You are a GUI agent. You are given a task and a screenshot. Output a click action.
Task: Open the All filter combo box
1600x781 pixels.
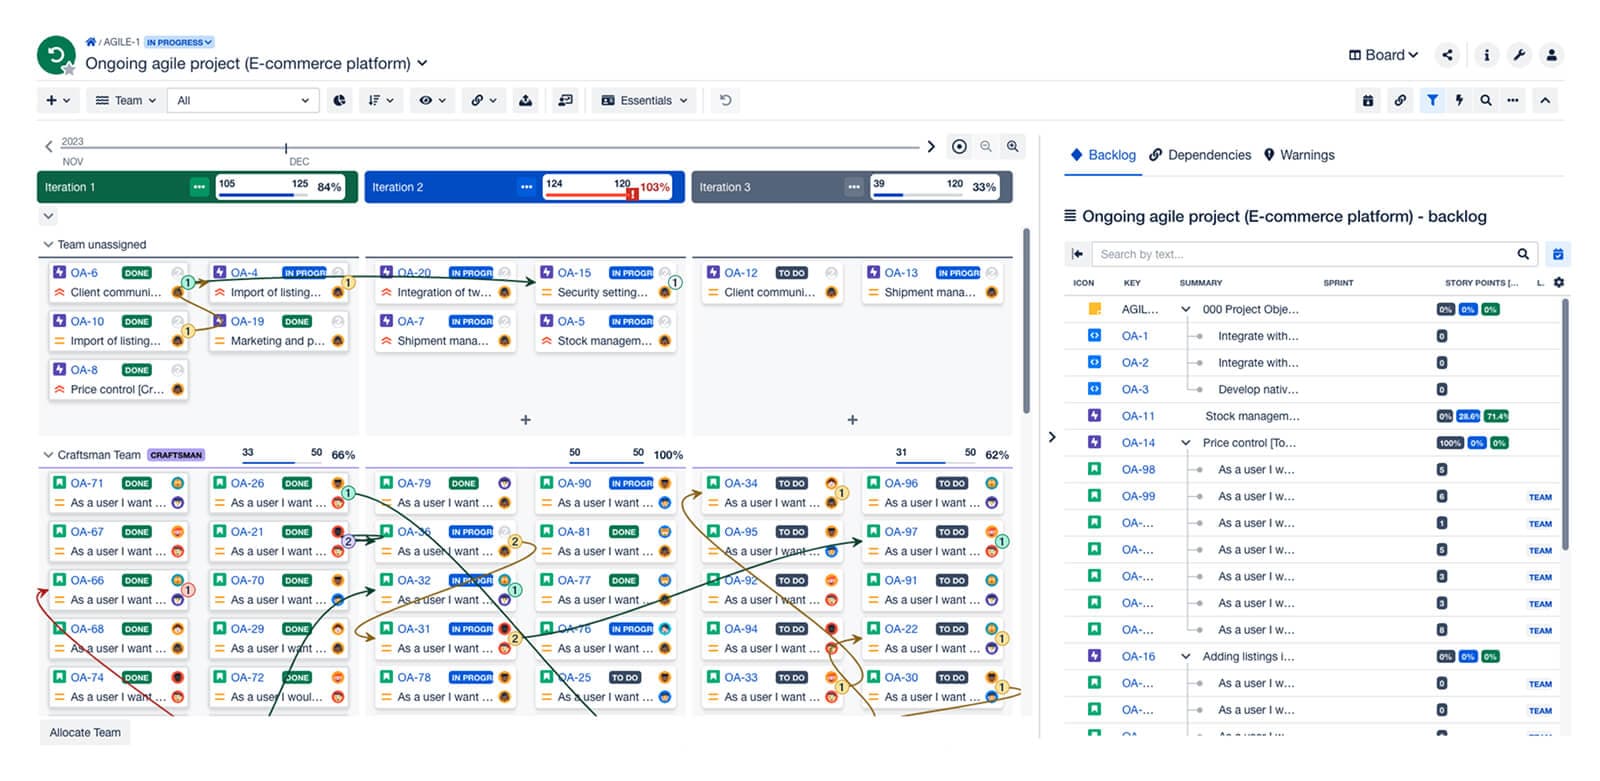(243, 100)
